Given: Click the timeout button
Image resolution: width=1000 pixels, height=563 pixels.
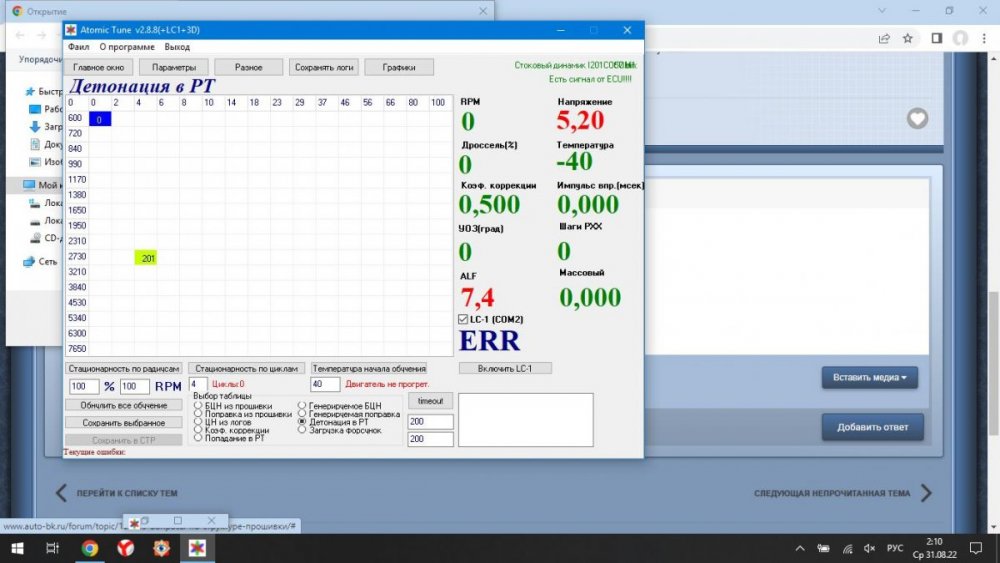Looking at the screenshot, I should coord(430,401).
